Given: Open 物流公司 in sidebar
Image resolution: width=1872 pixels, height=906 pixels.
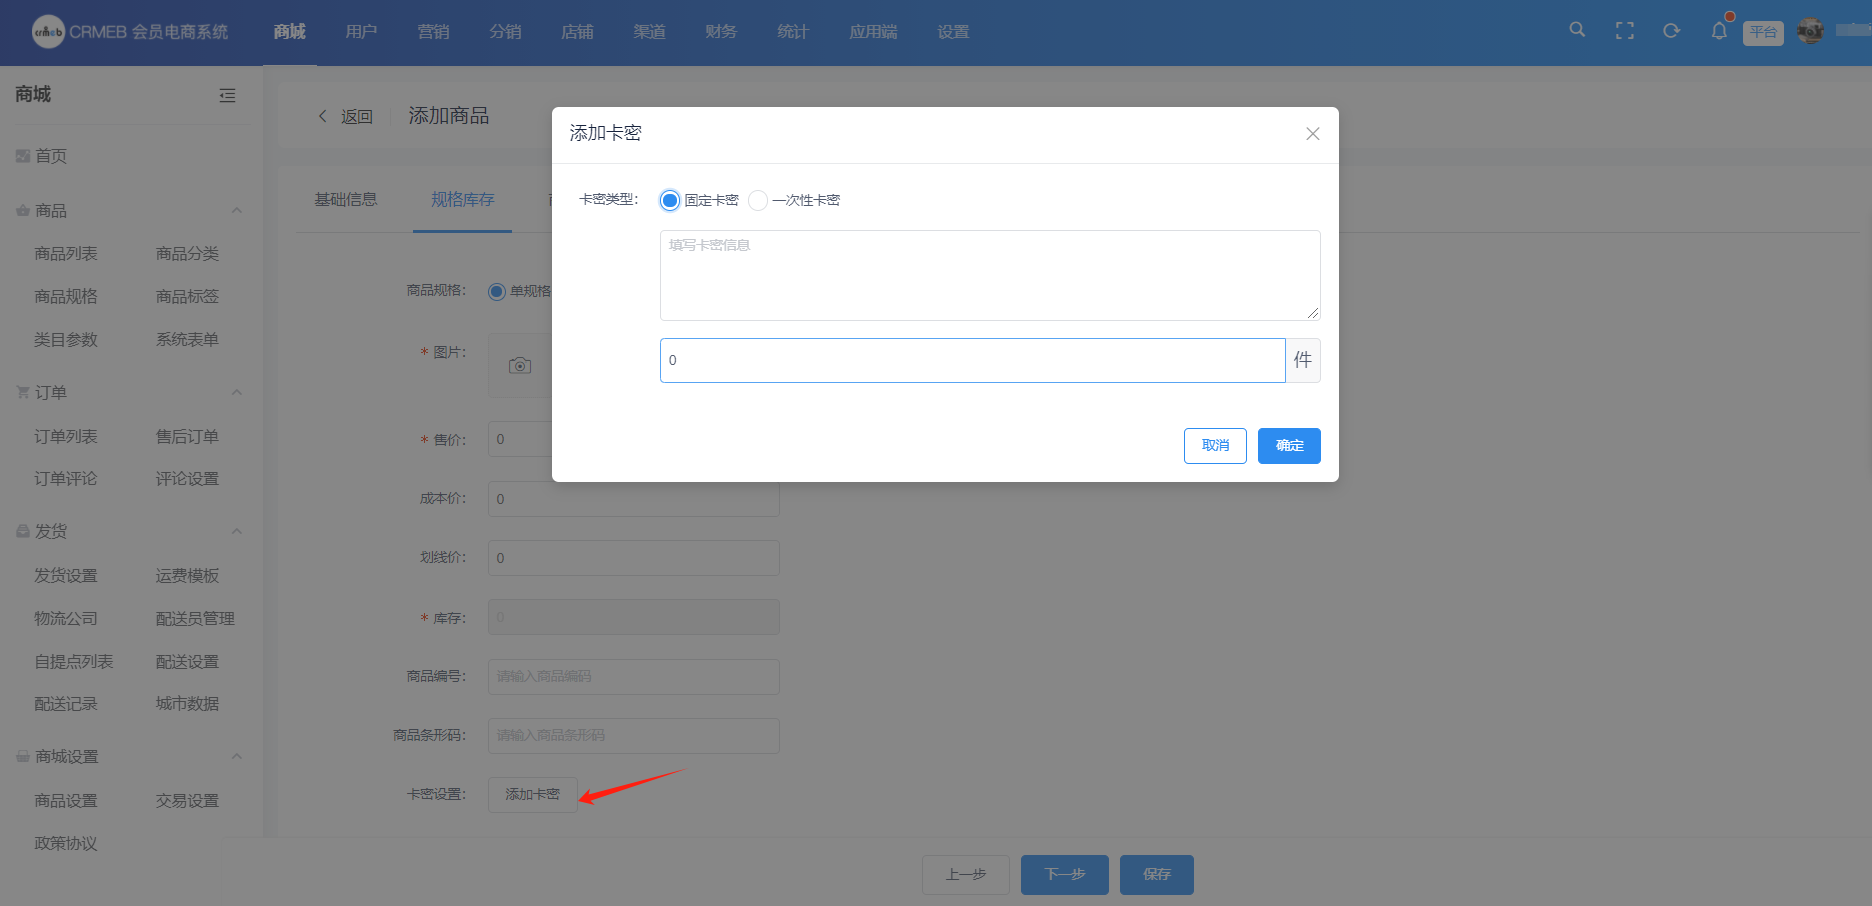Looking at the screenshot, I should tap(66, 619).
